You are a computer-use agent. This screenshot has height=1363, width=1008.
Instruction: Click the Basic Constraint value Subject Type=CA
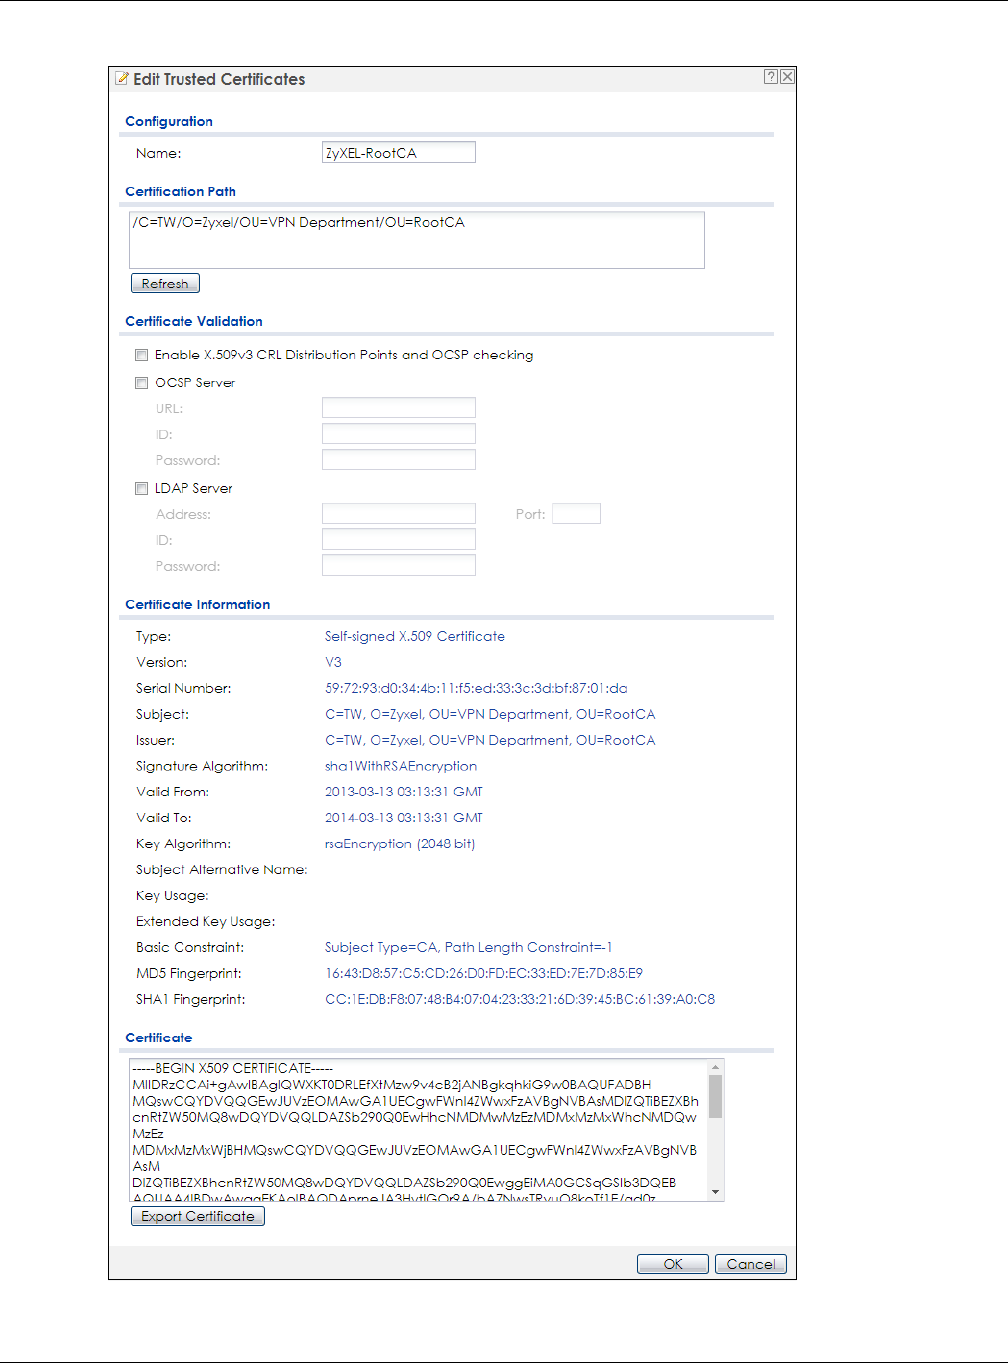(x=469, y=947)
